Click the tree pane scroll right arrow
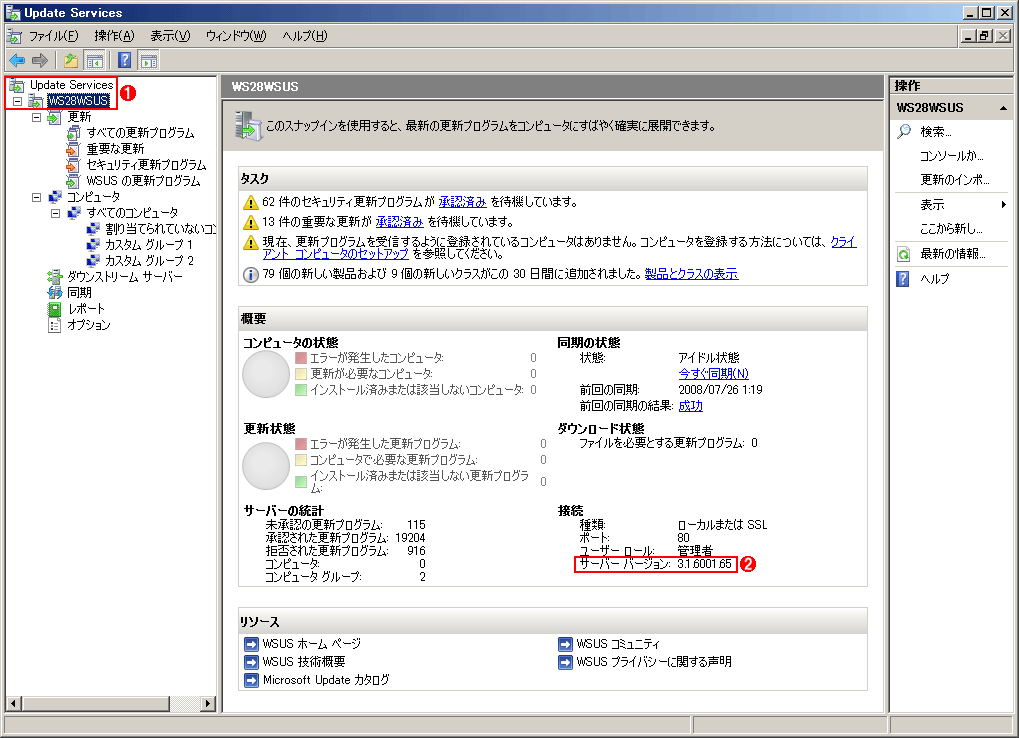 208,704
